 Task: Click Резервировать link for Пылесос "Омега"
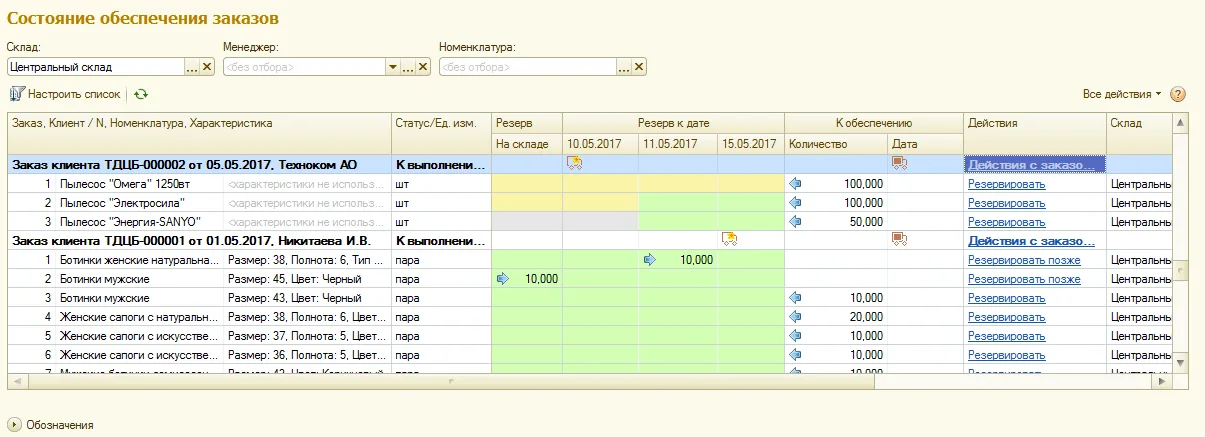click(x=1006, y=184)
